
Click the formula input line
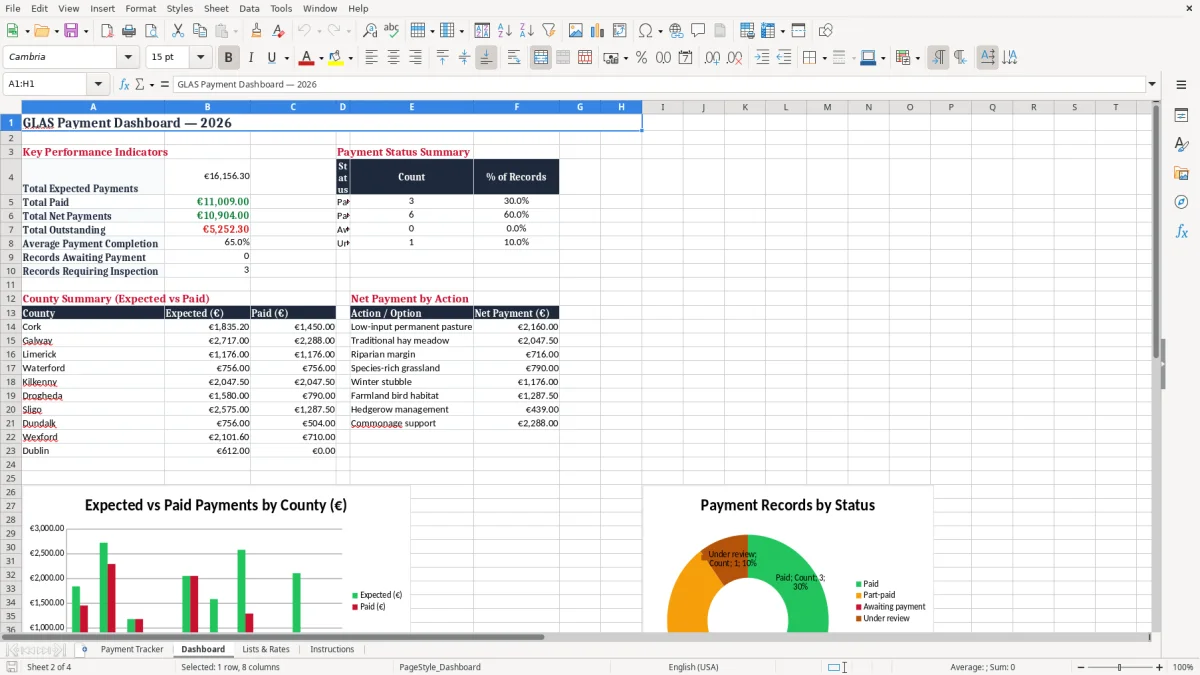658,84
